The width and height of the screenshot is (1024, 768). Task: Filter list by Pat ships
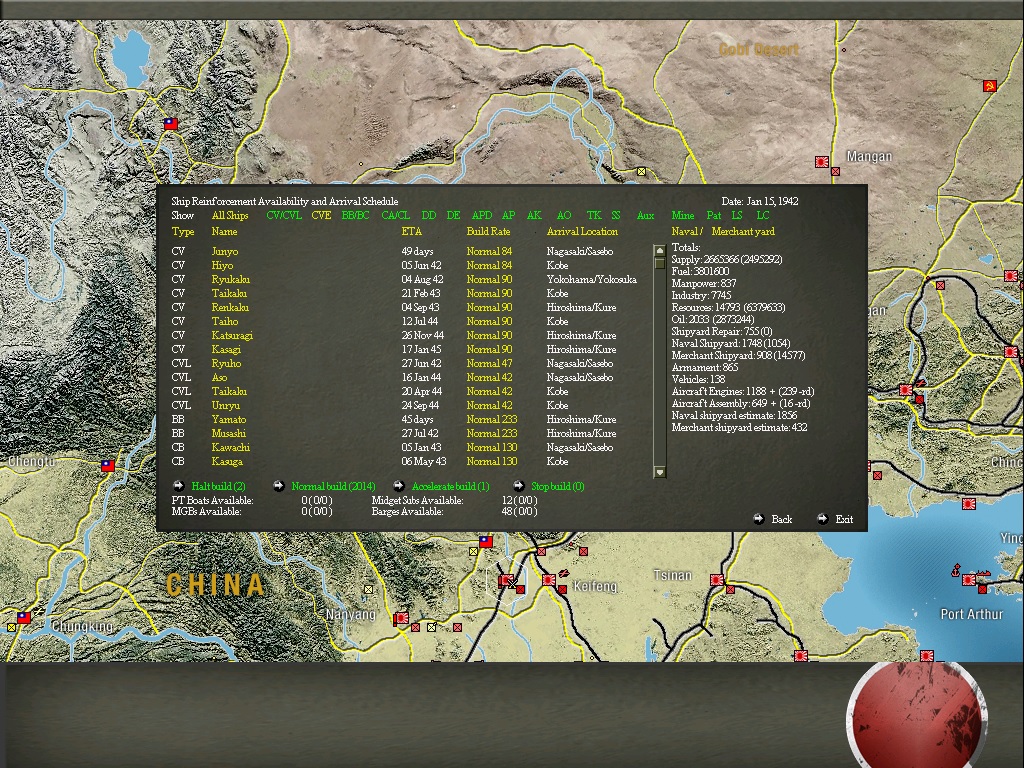click(x=714, y=215)
